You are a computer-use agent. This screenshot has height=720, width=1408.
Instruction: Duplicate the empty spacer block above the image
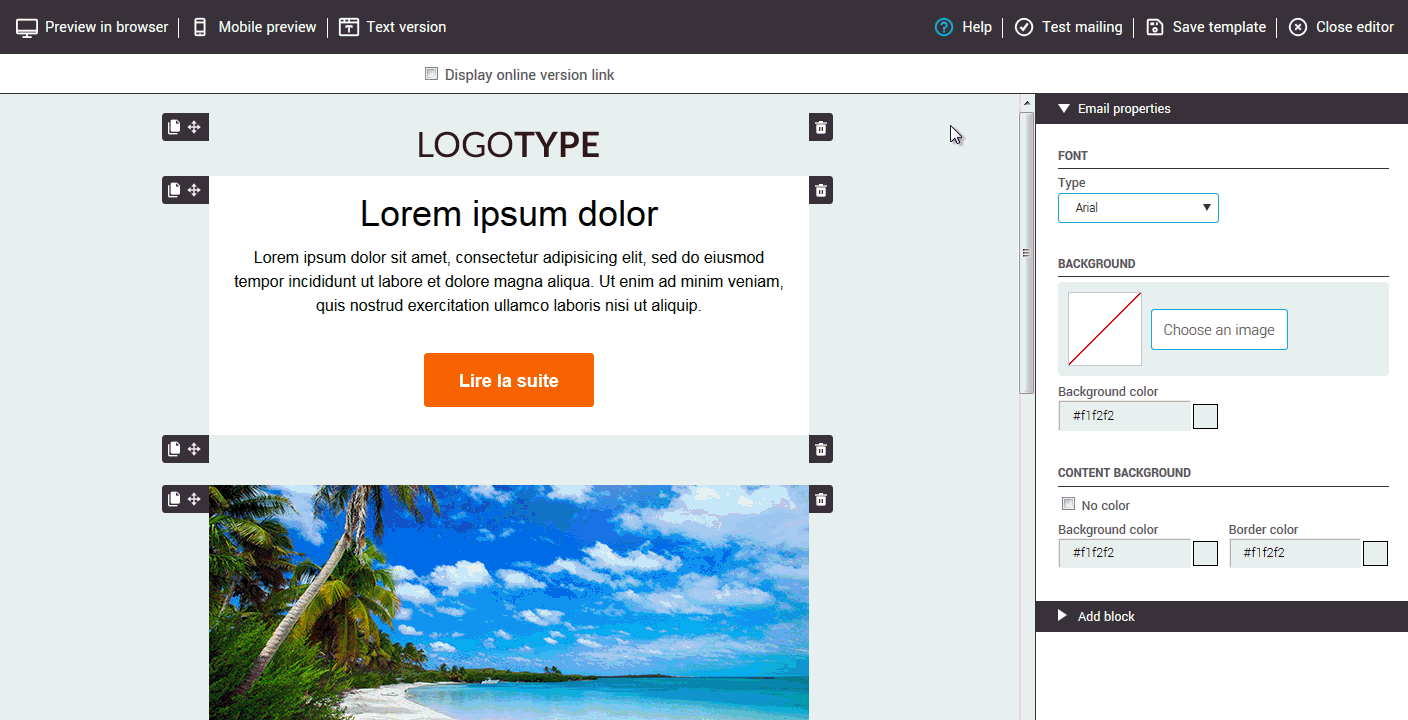[x=174, y=449]
